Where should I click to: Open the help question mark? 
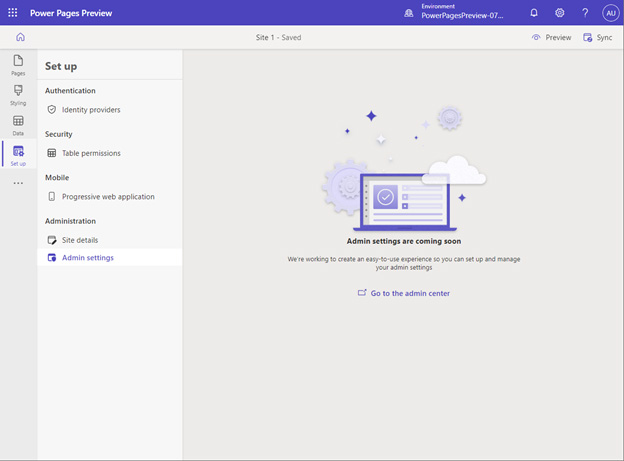pyautogui.click(x=585, y=13)
